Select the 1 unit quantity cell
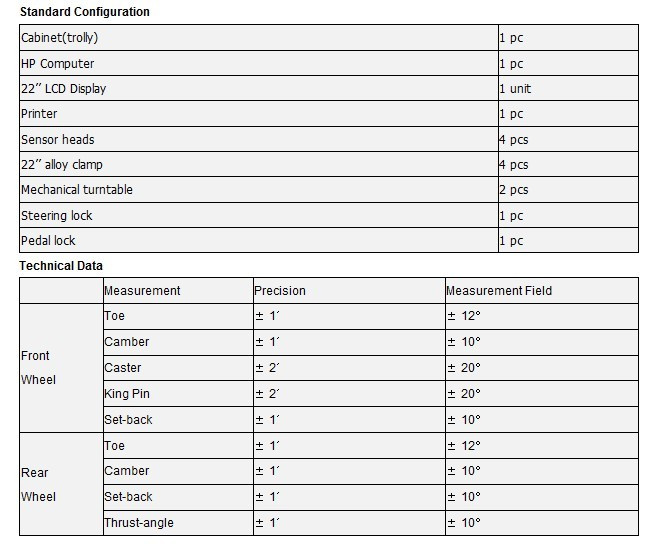The image size is (656, 547). click(569, 88)
